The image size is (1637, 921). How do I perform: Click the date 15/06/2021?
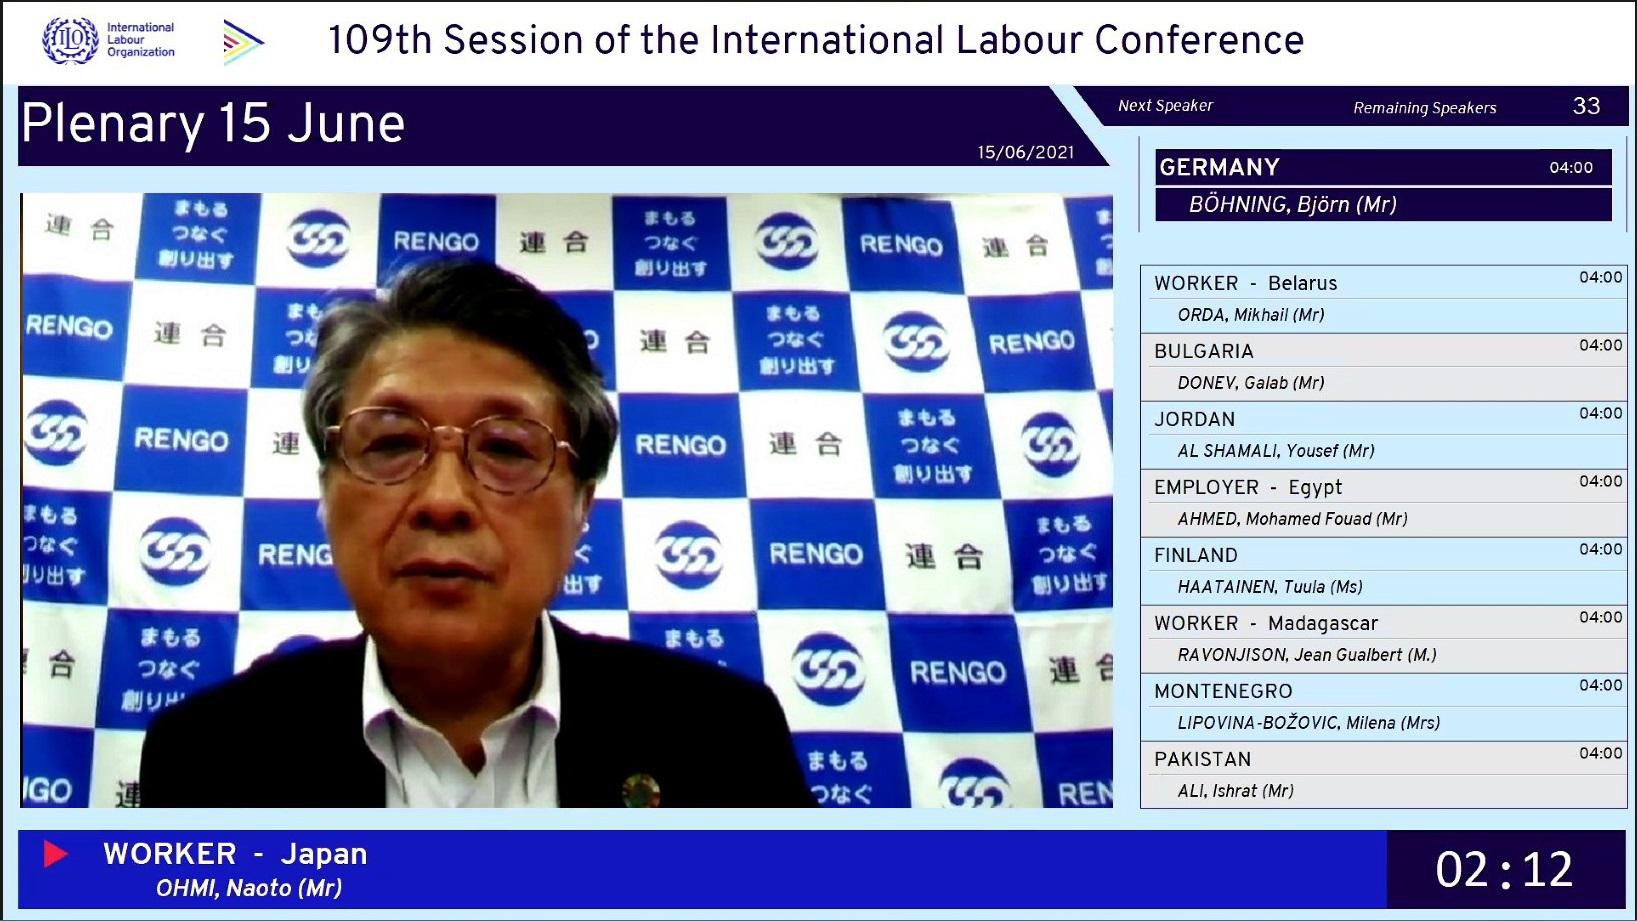click(1026, 152)
